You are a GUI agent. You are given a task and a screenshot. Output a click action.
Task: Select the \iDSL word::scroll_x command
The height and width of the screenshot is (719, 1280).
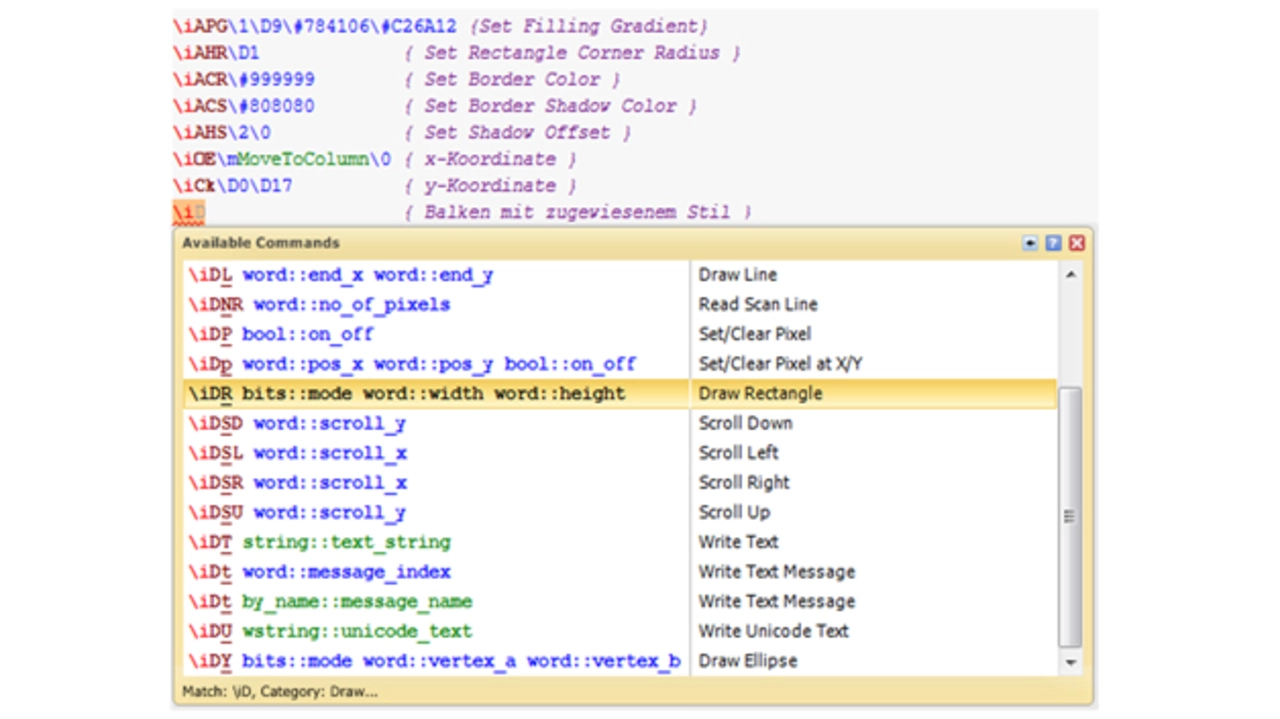[x=297, y=453]
